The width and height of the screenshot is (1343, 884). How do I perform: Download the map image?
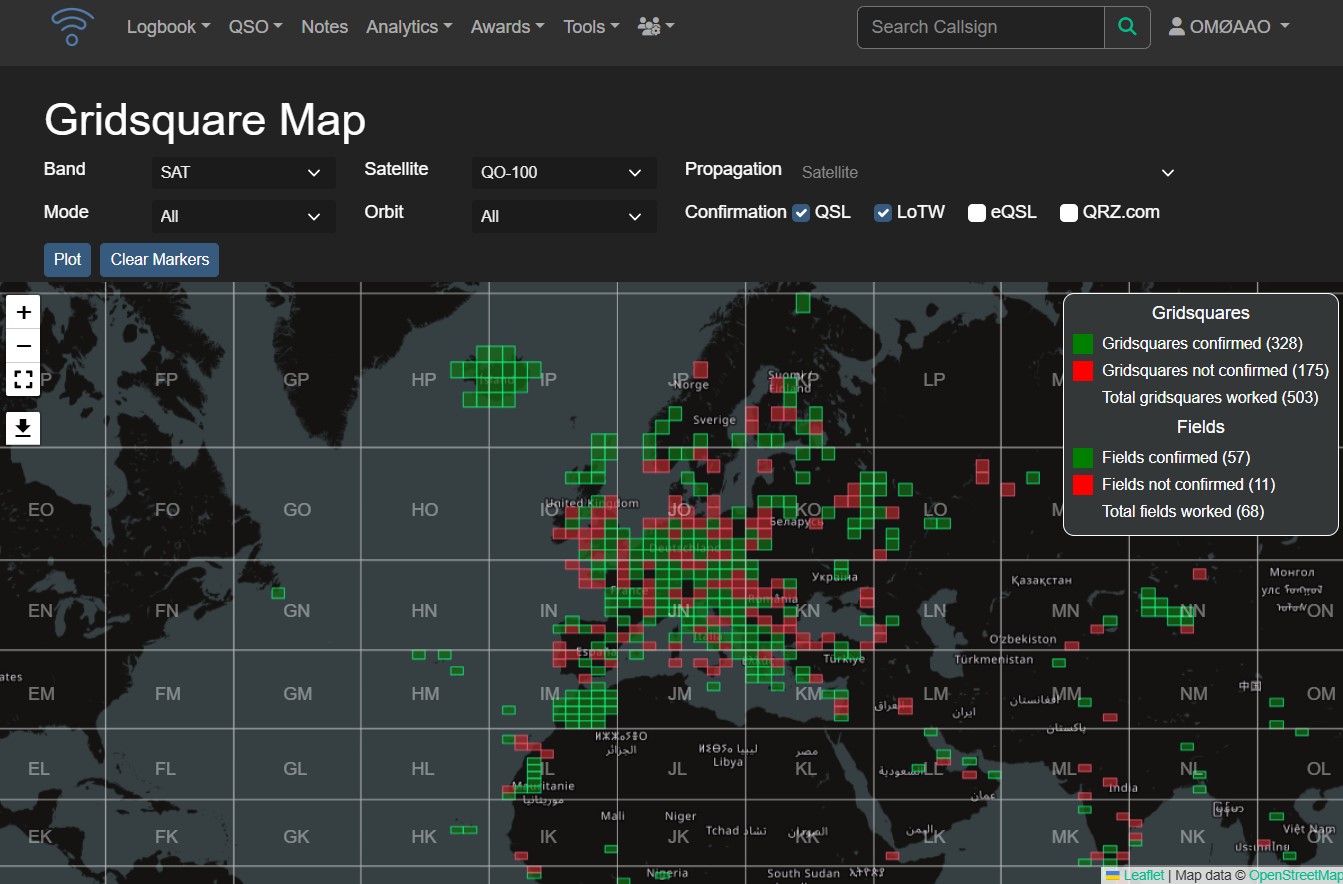coord(24,428)
